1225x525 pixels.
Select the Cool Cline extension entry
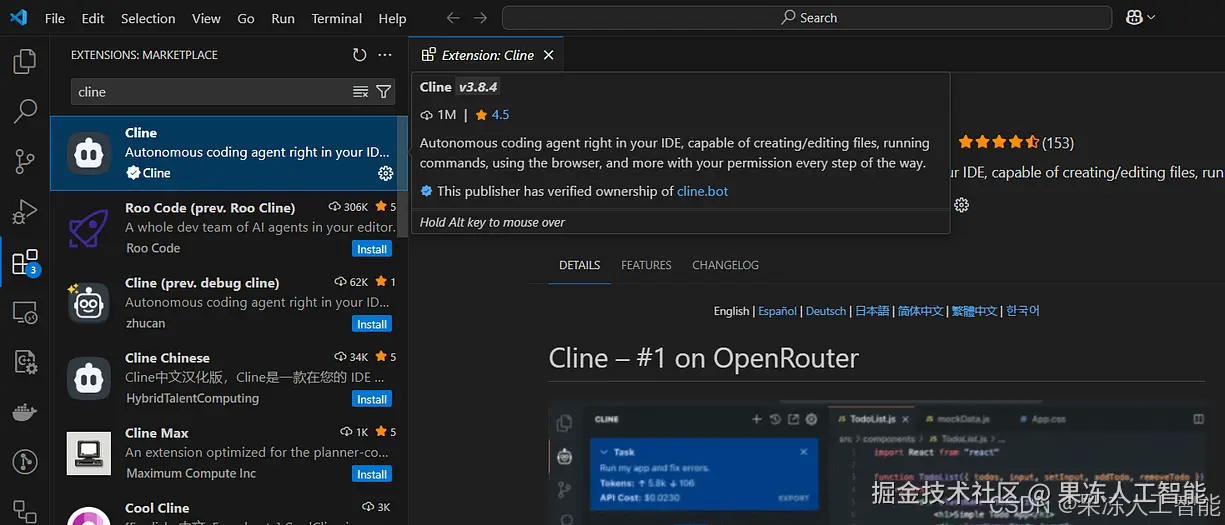pyautogui.click(x=229, y=508)
